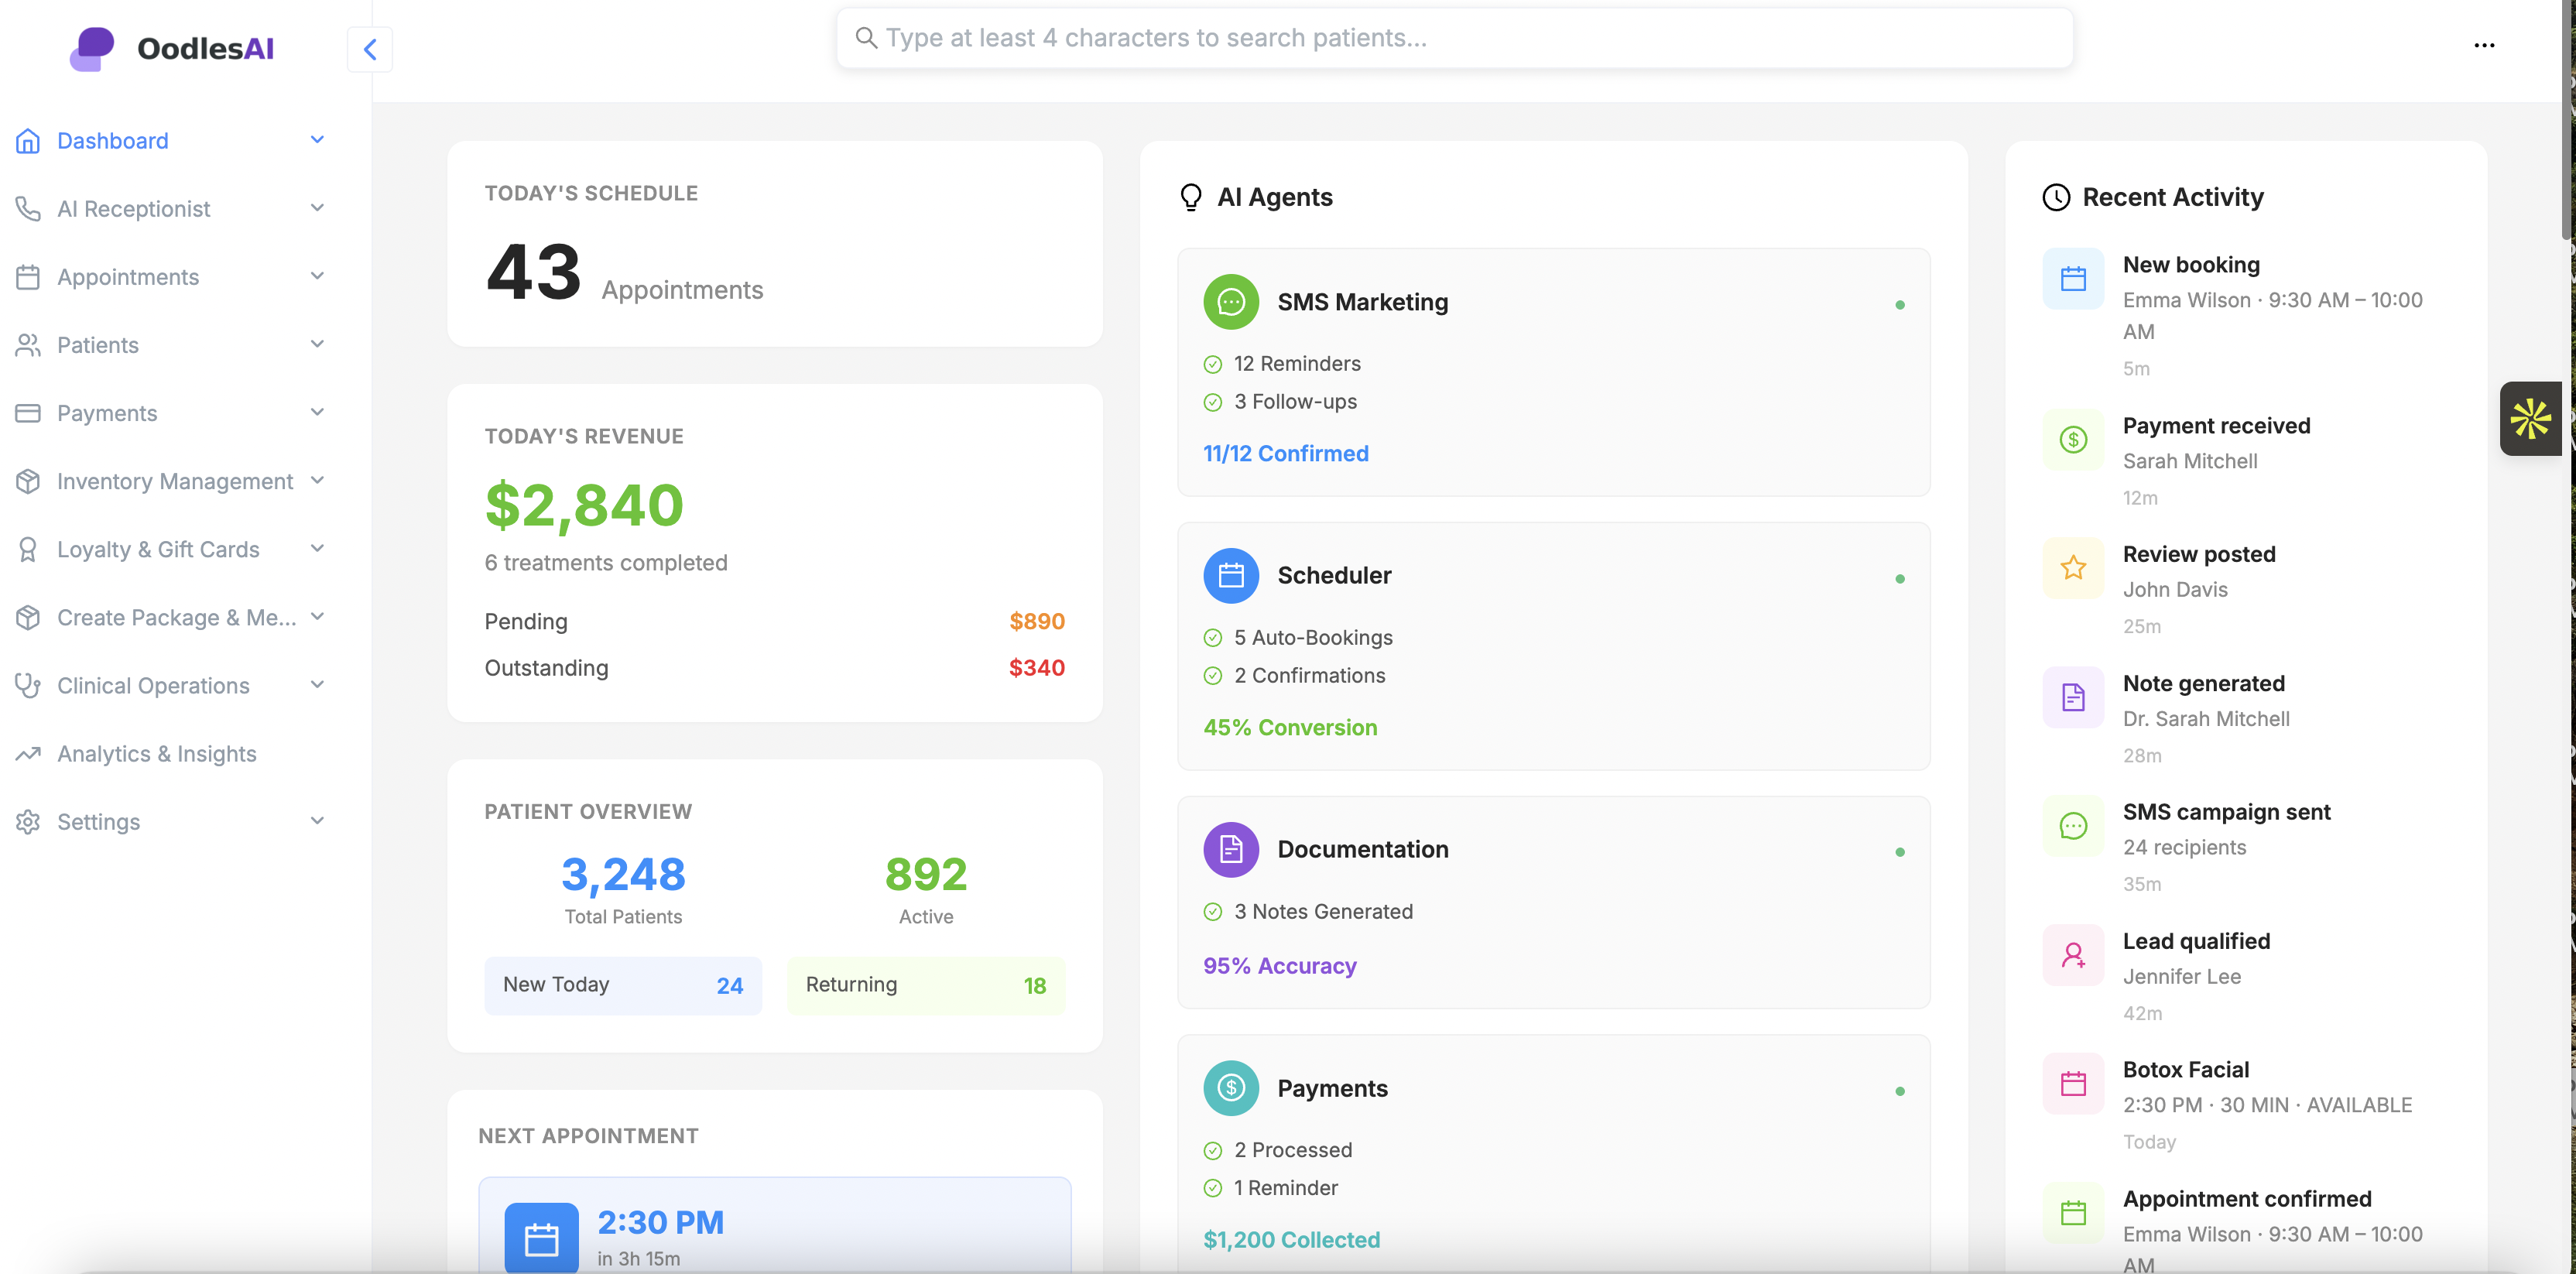Open the three-dot more options menu

click(x=2484, y=45)
